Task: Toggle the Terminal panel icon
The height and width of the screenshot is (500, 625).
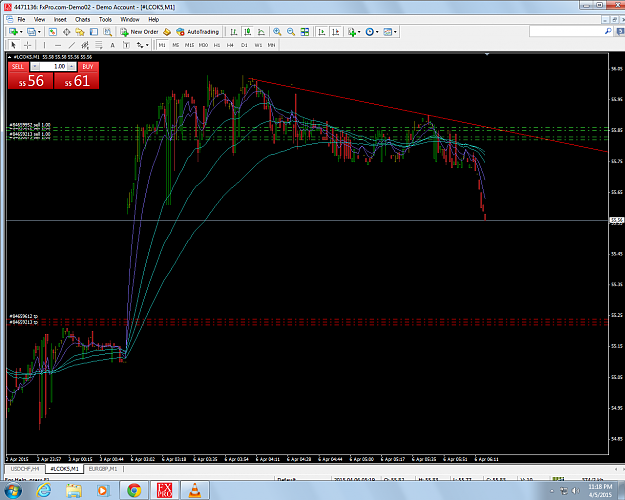Action: pyautogui.click(x=94, y=32)
